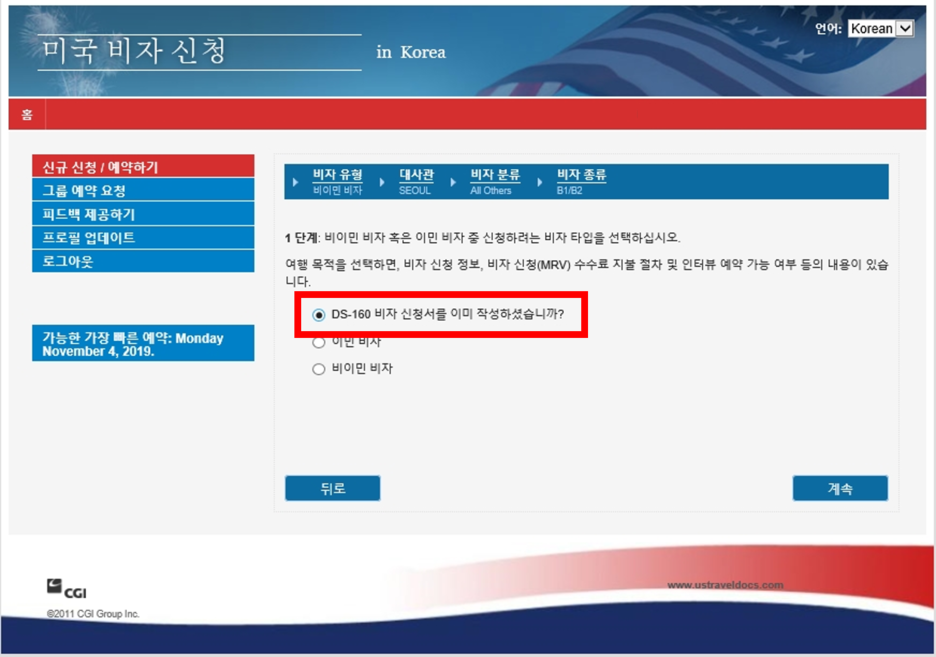
Task: Open 프로필 업데이트 sidebar item
Action: coord(143,237)
